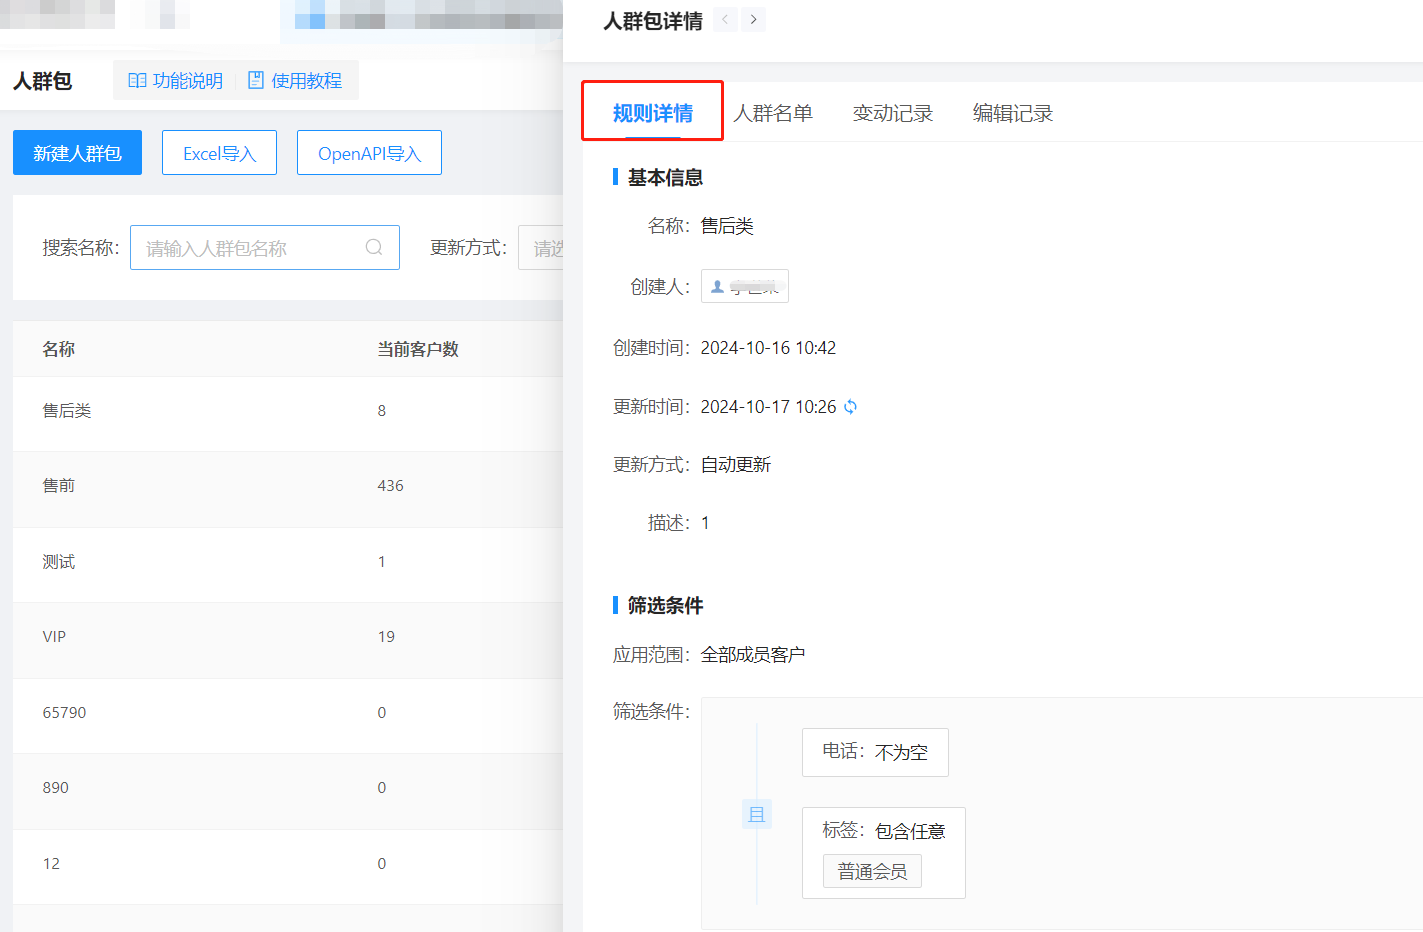This screenshot has height=932, width=1423.
Task: Switch to the 人群名单 tab
Action: (x=773, y=113)
